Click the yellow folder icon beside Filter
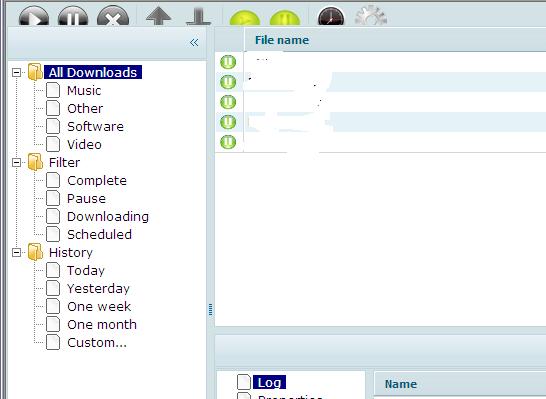The height and width of the screenshot is (399, 546). pos(35,162)
